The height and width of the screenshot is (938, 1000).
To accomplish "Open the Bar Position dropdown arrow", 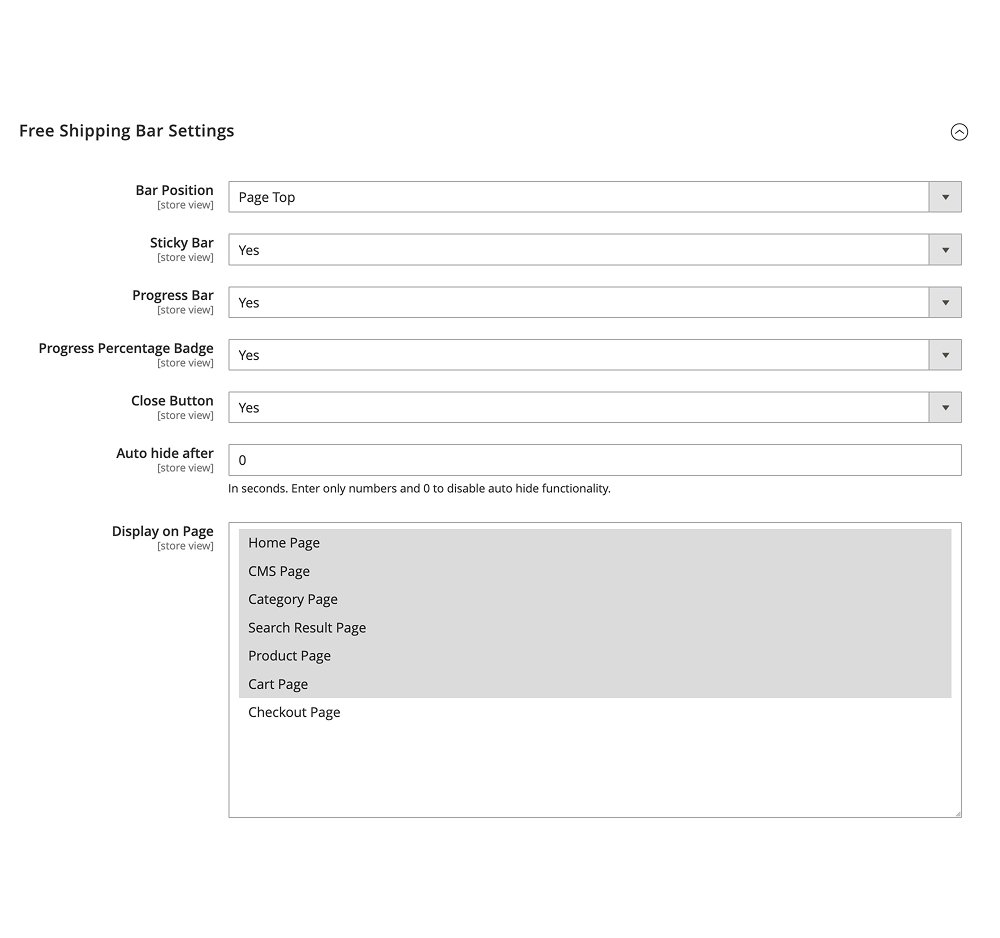I will click(x=945, y=197).
